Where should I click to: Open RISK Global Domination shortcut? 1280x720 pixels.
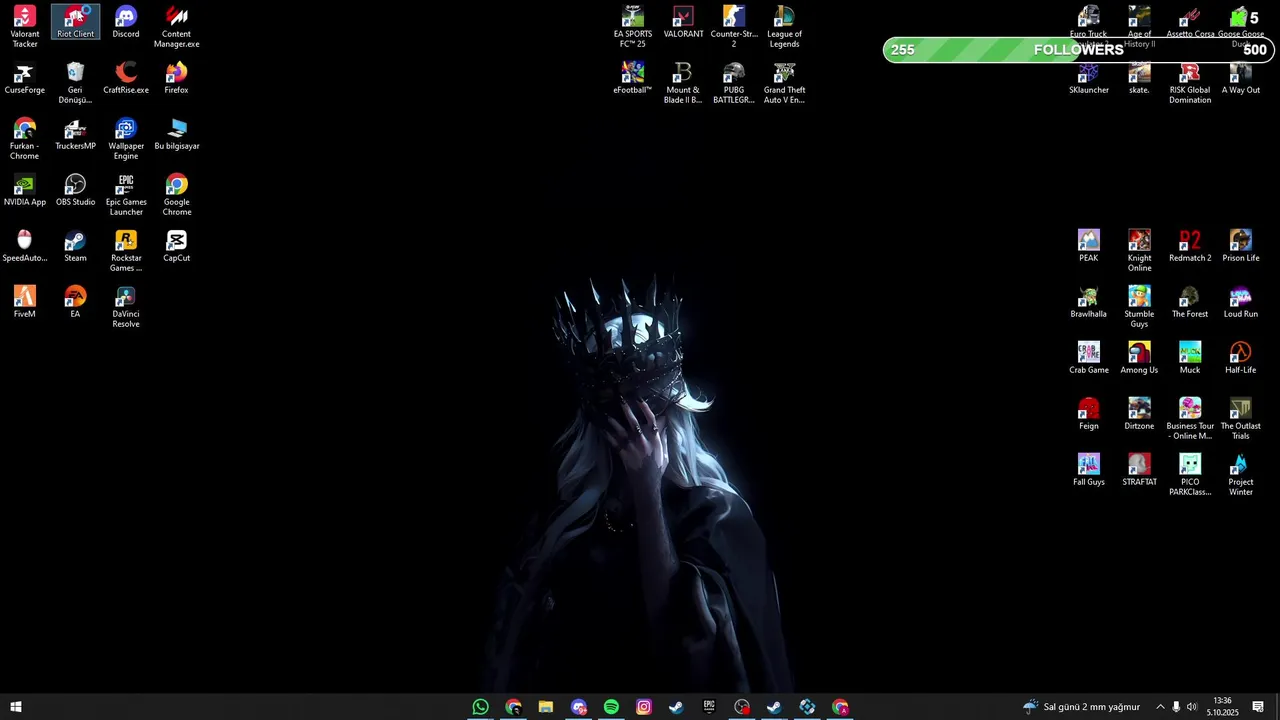1190,83
